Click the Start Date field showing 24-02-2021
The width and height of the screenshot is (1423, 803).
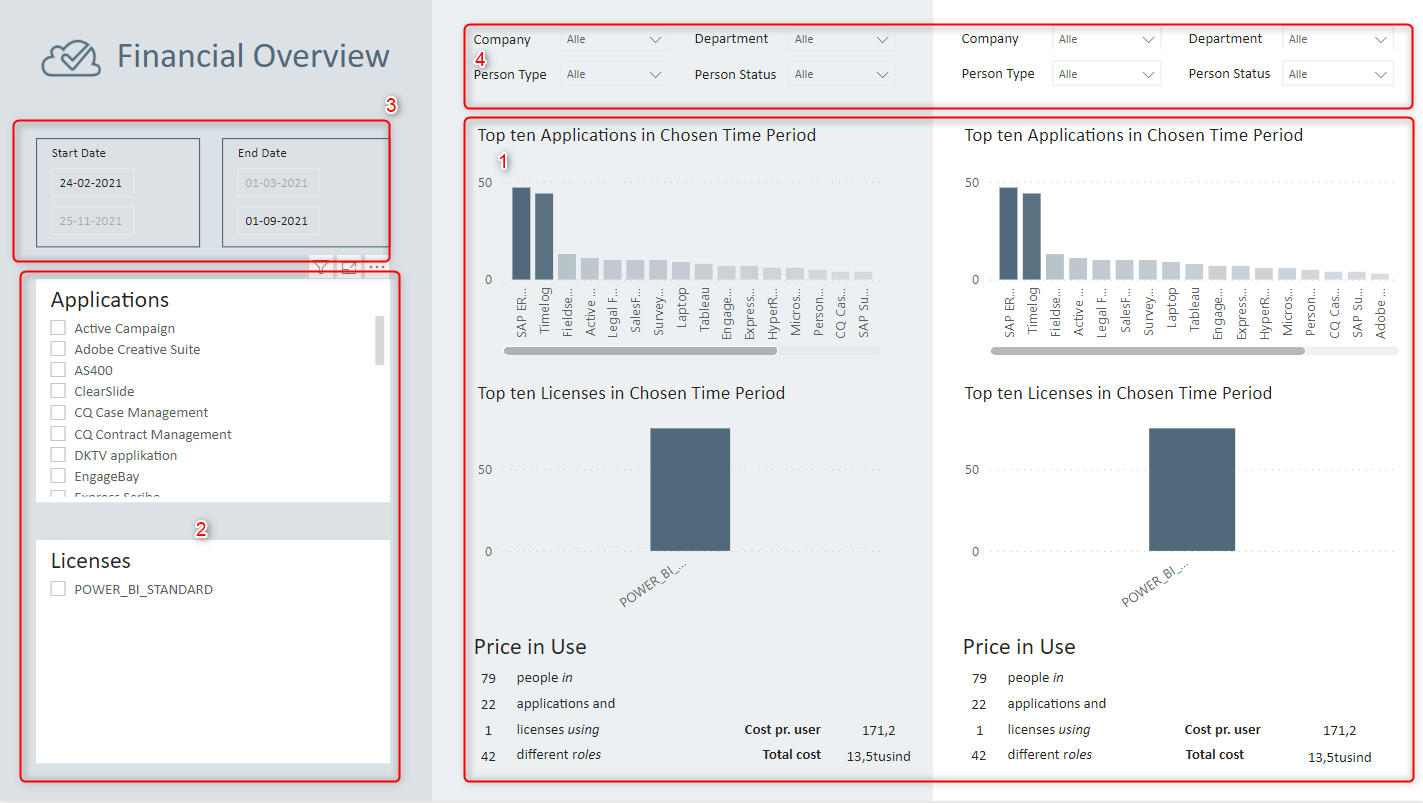point(91,183)
